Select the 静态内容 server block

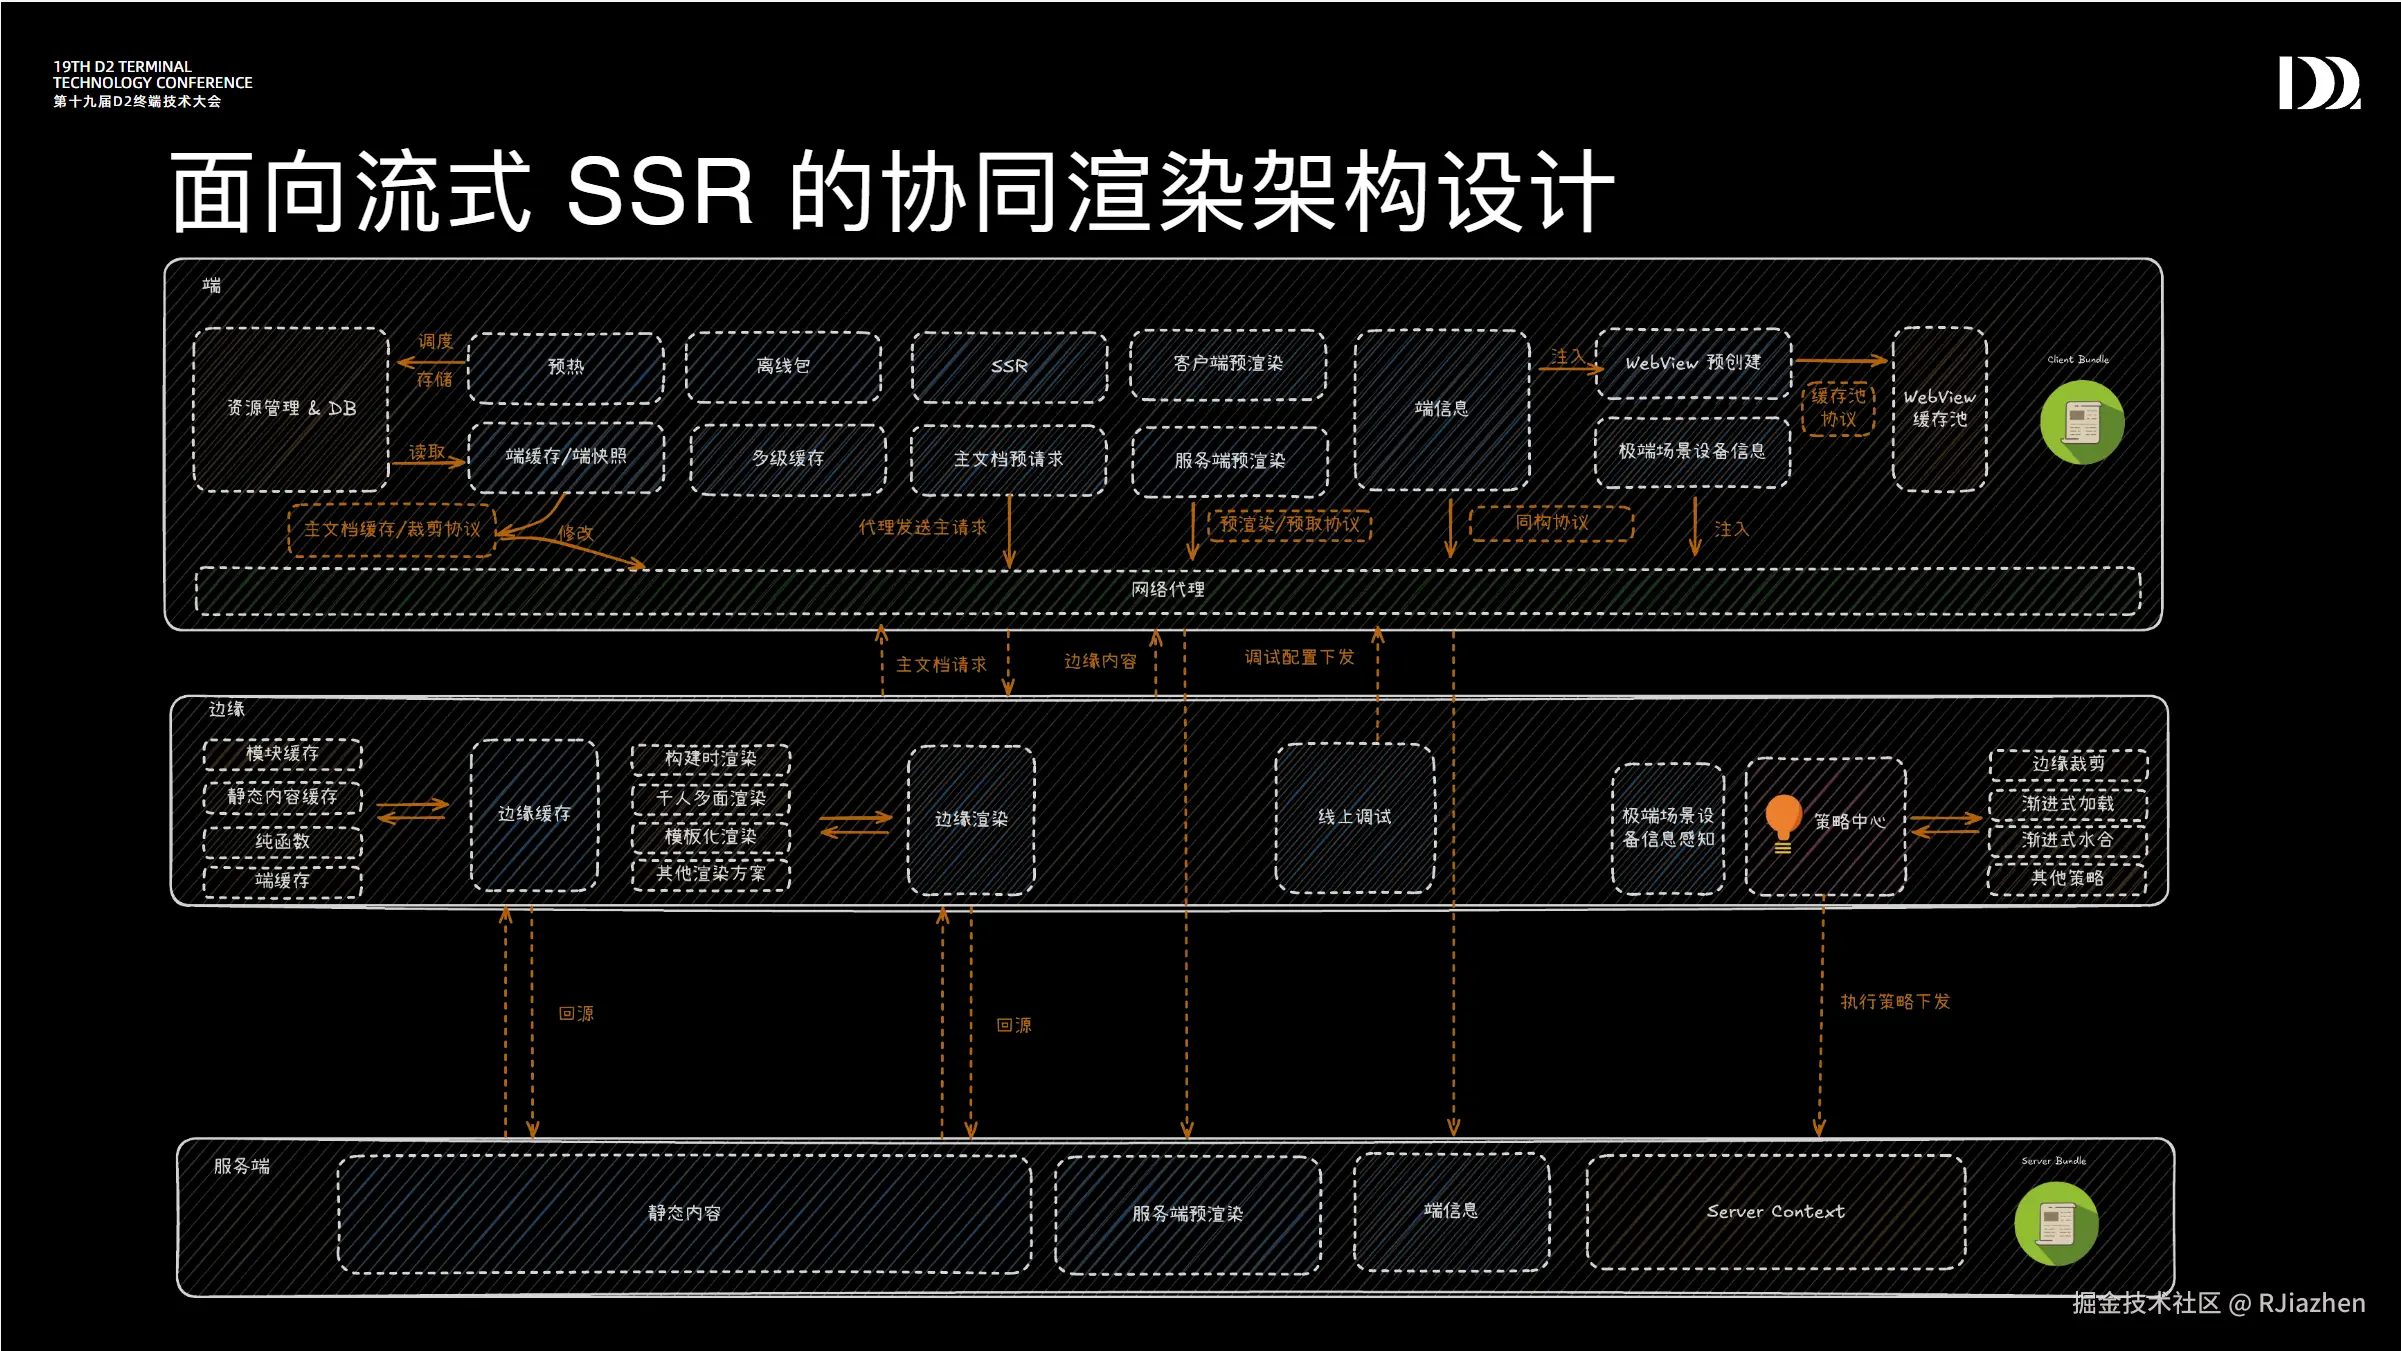(x=684, y=1213)
